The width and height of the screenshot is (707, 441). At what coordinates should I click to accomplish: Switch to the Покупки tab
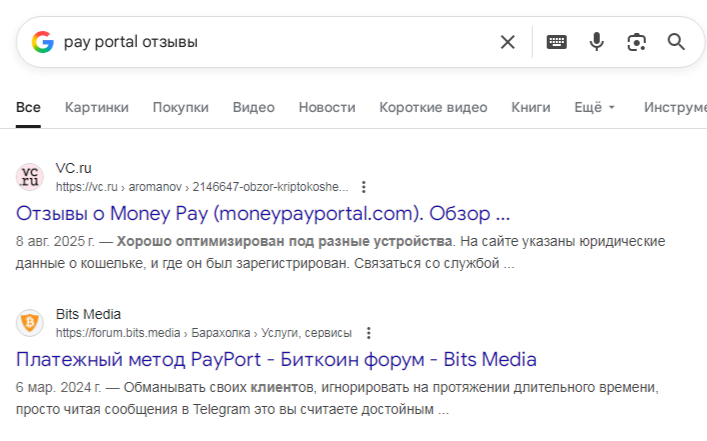(x=181, y=107)
